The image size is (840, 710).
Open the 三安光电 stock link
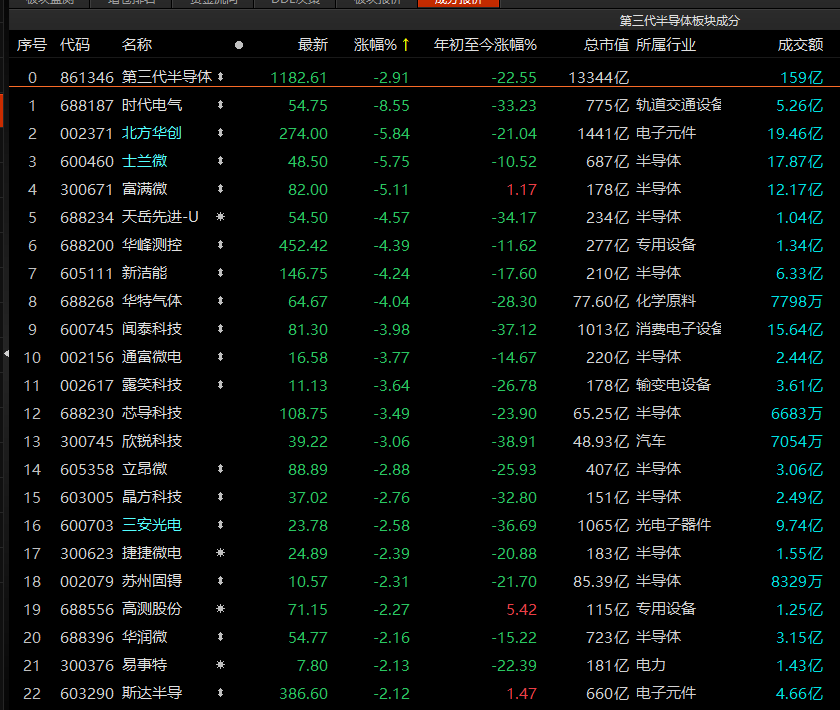(152, 525)
